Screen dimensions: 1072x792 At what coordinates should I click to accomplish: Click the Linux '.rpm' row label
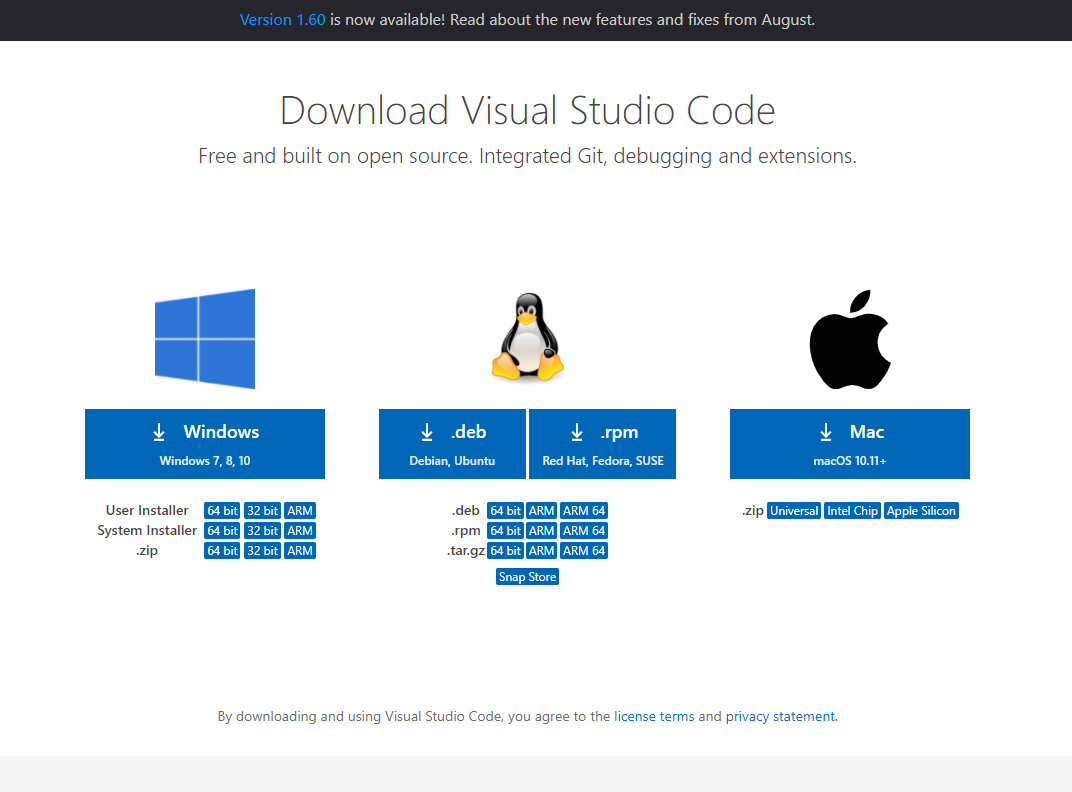(x=466, y=531)
